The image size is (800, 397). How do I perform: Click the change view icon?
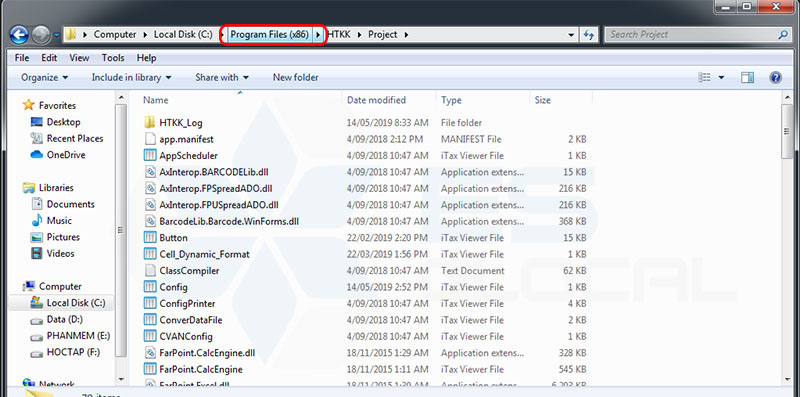[705, 78]
